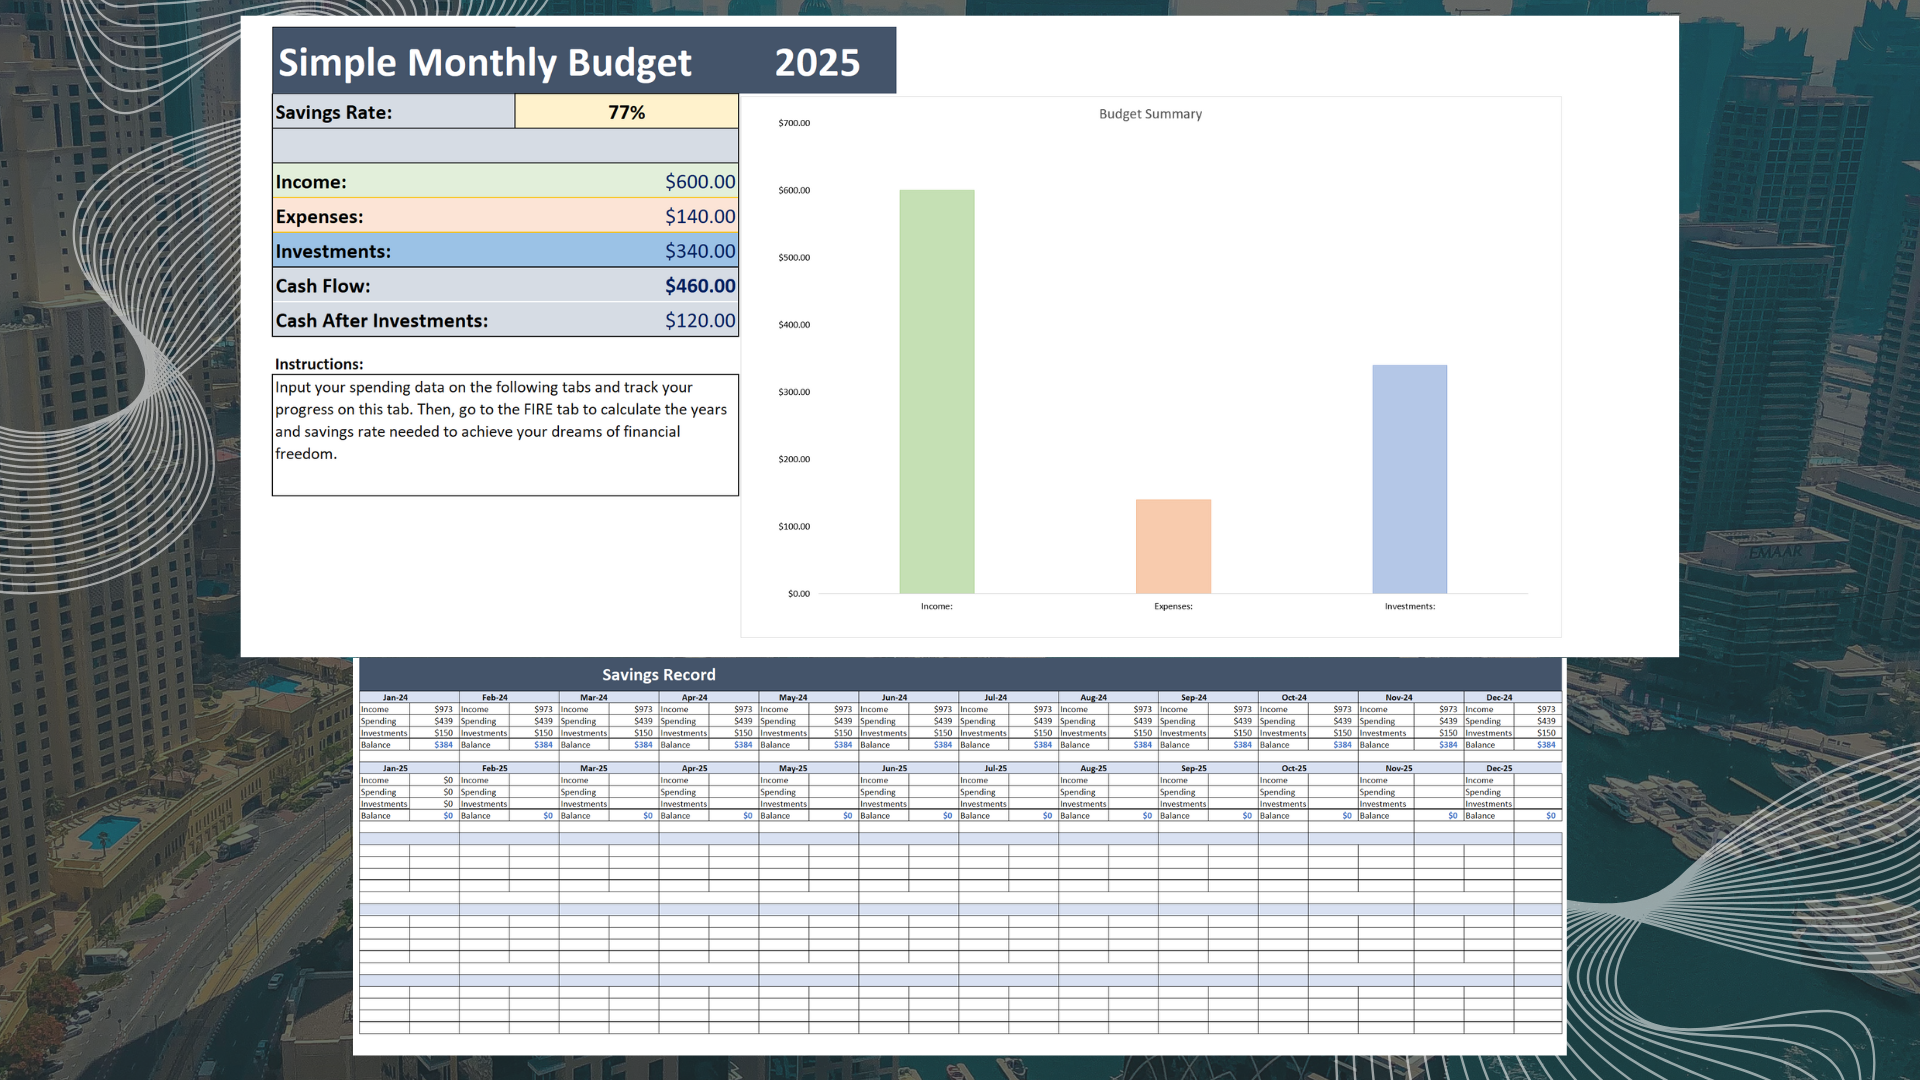Select the Dec-24 month header cell
Screen dimensions: 1920x1080
click(x=1499, y=697)
